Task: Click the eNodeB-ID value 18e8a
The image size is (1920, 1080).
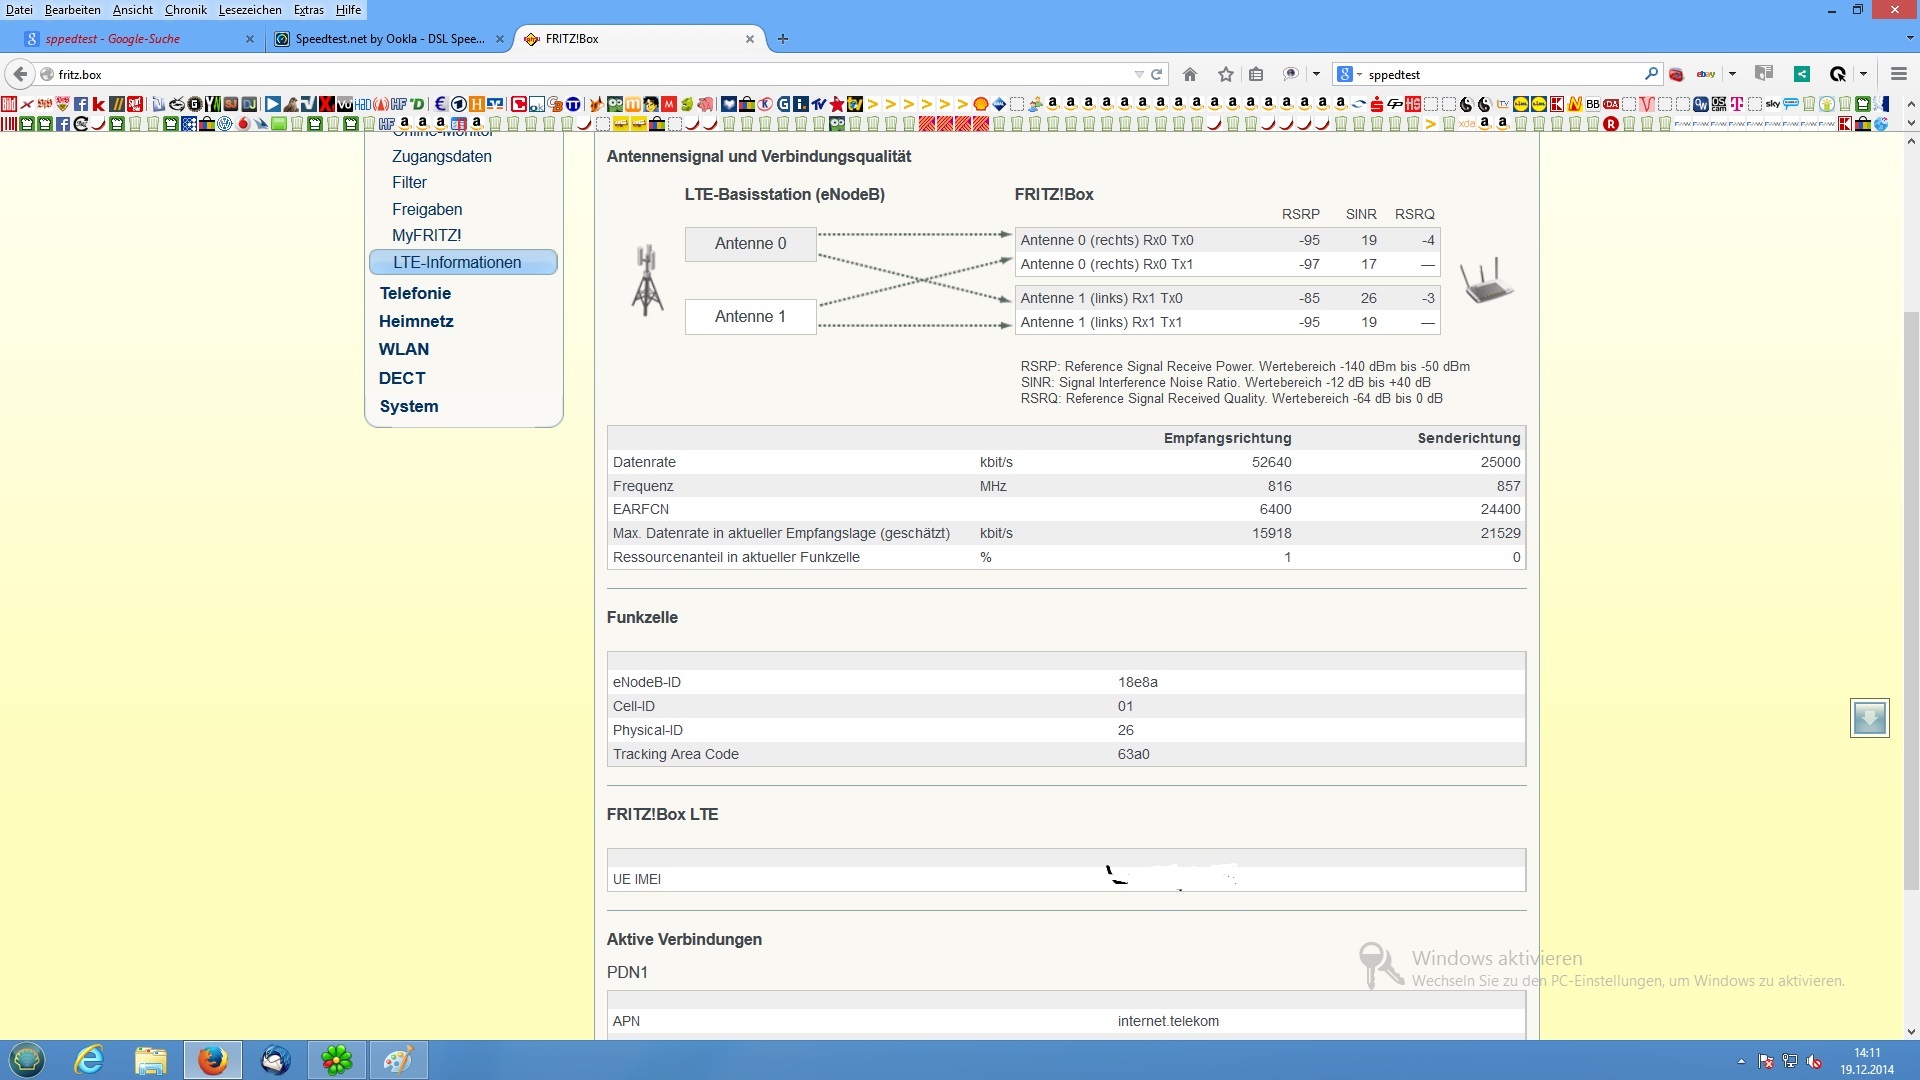Action: click(x=1138, y=682)
